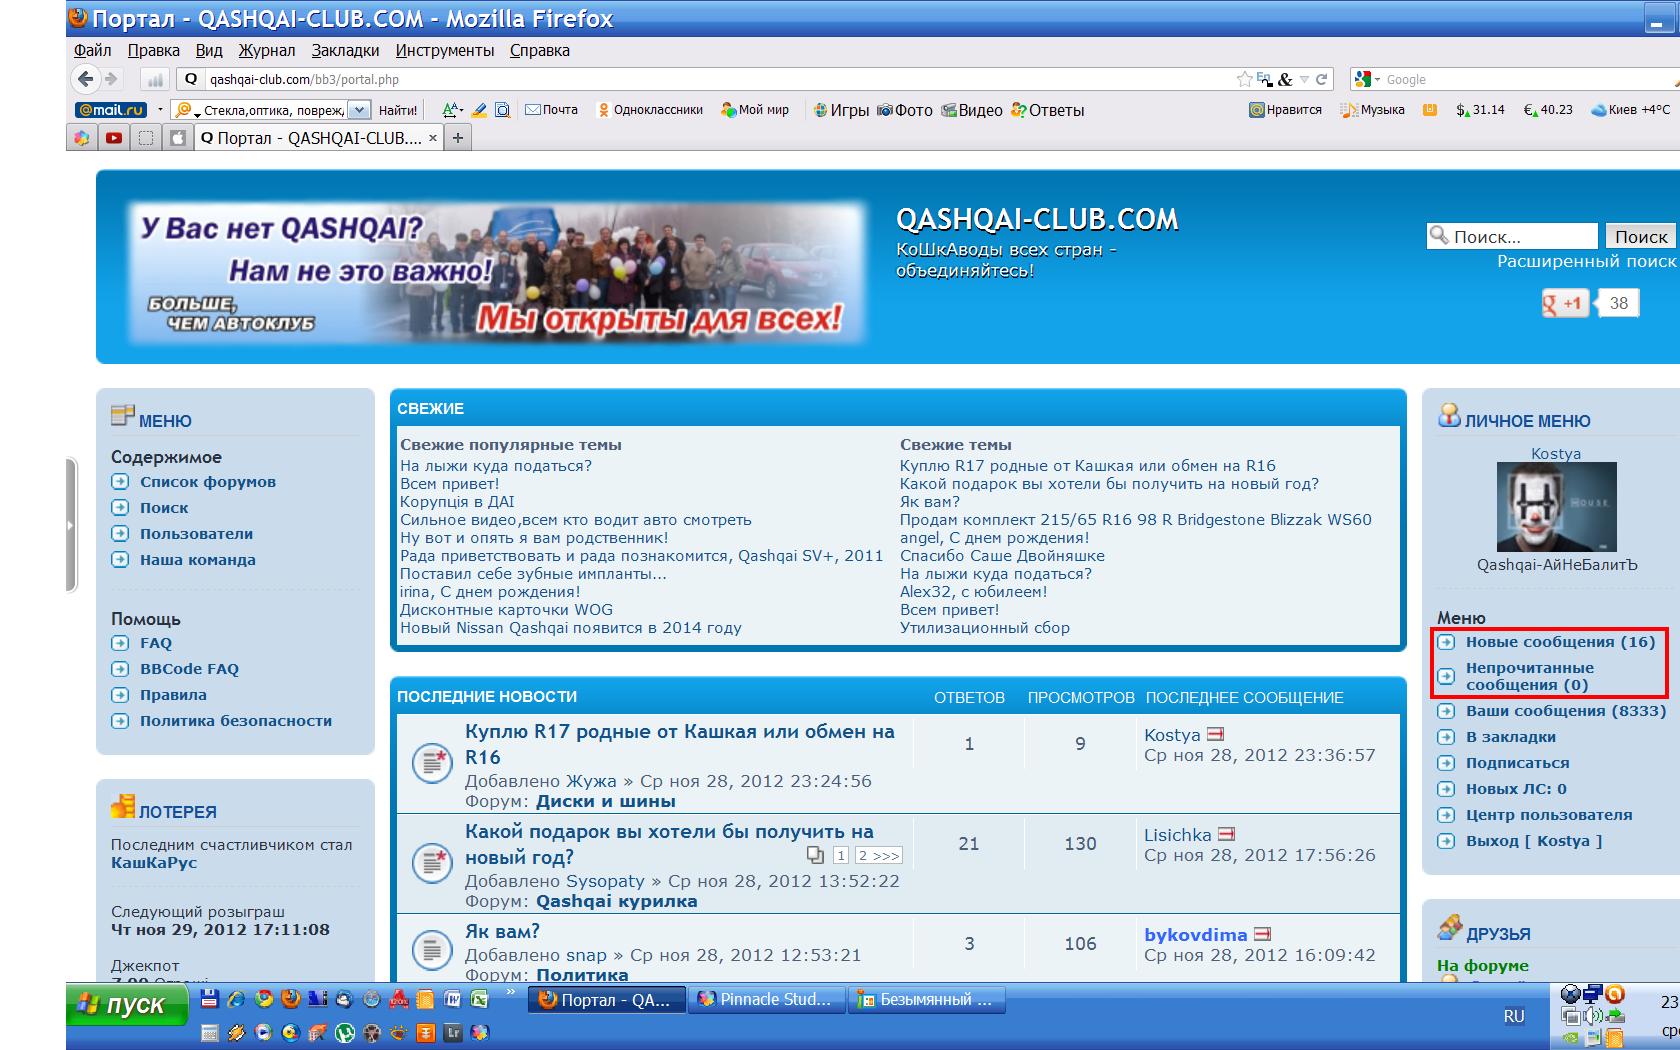Click the Одноклассники toolbar icon
The width and height of the screenshot is (1680, 1050).
[x=650, y=110]
